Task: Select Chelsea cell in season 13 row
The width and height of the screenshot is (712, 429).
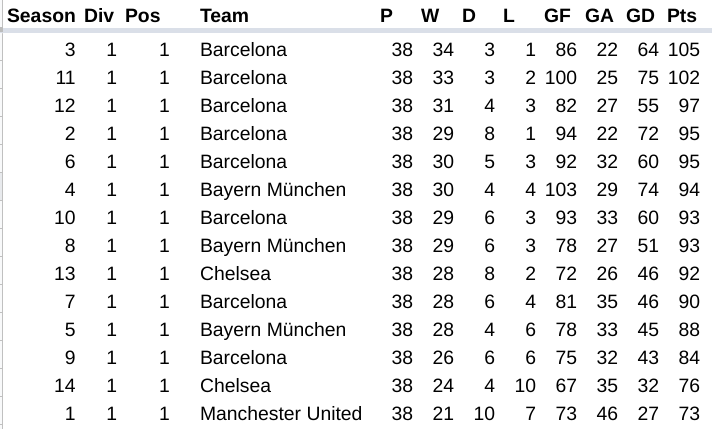Action: pyautogui.click(x=235, y=274)
